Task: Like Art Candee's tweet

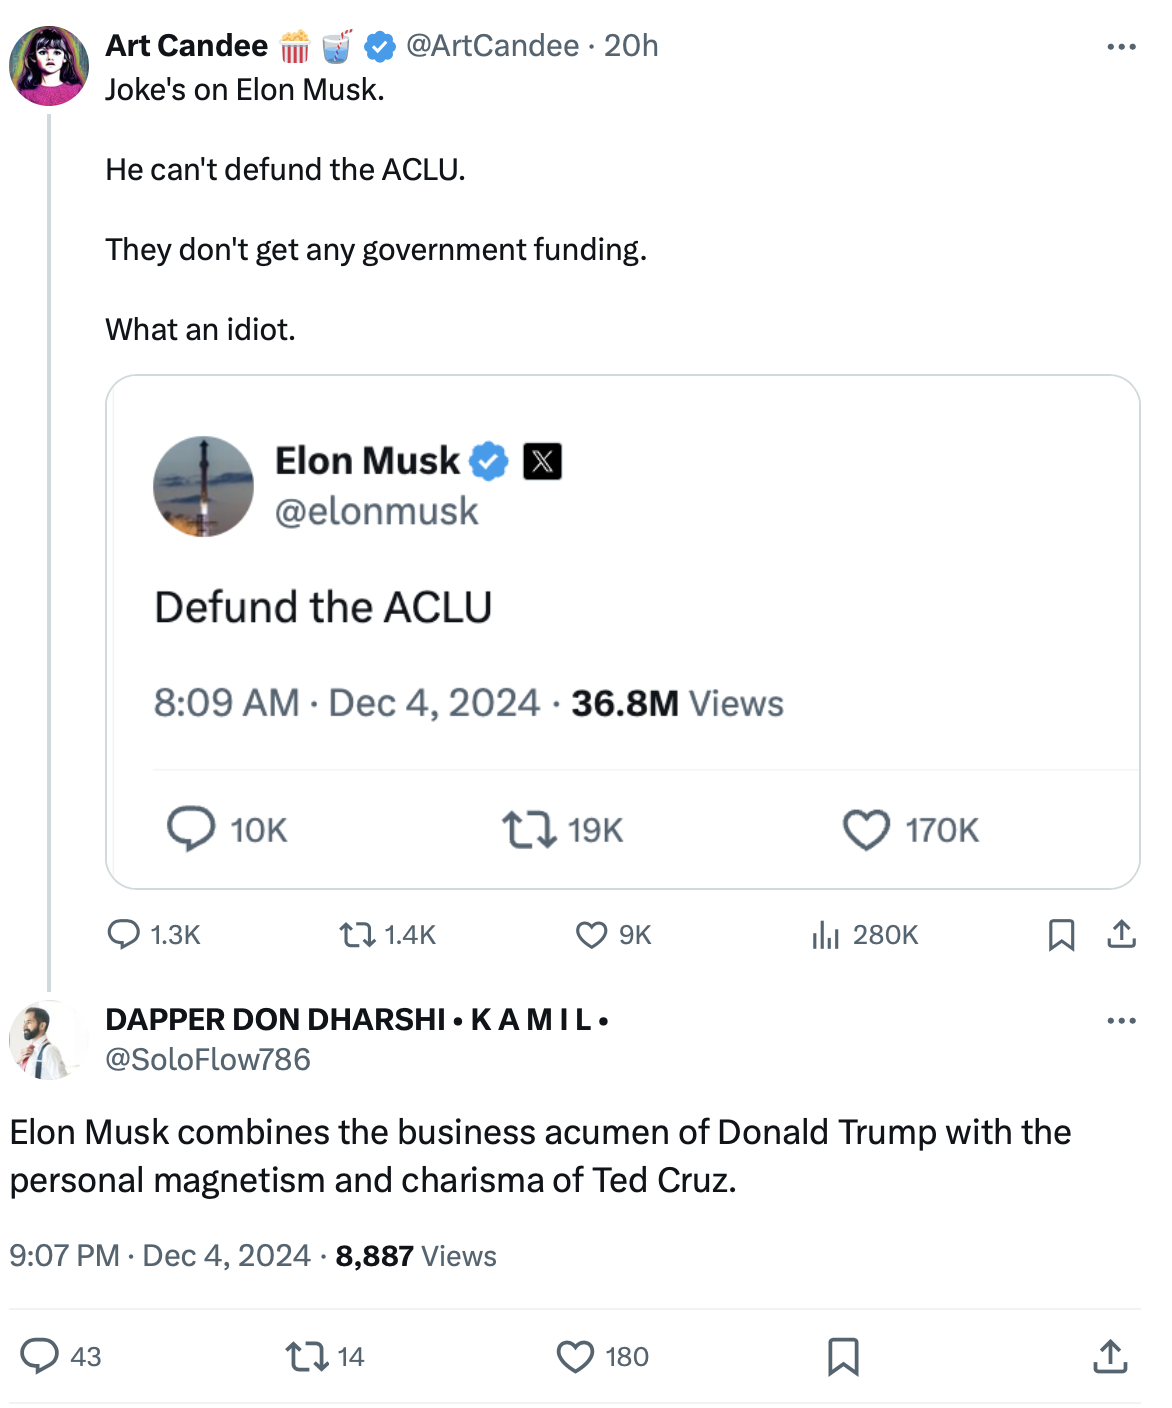Action: 591,935
